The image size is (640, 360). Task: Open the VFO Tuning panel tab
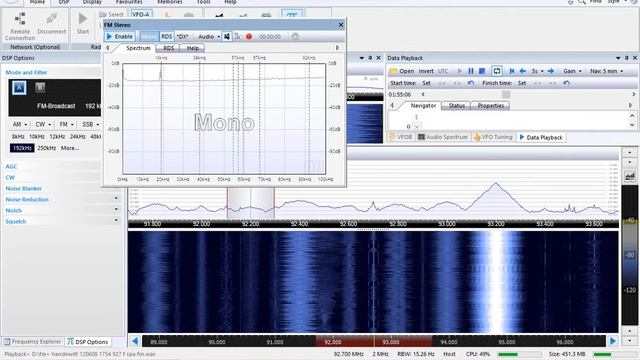(x=493, y=137)
